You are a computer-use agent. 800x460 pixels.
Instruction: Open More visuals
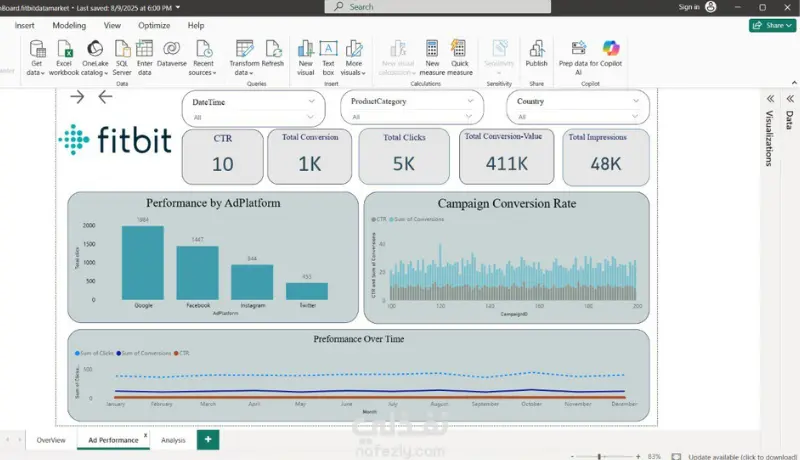coord(353,58)
